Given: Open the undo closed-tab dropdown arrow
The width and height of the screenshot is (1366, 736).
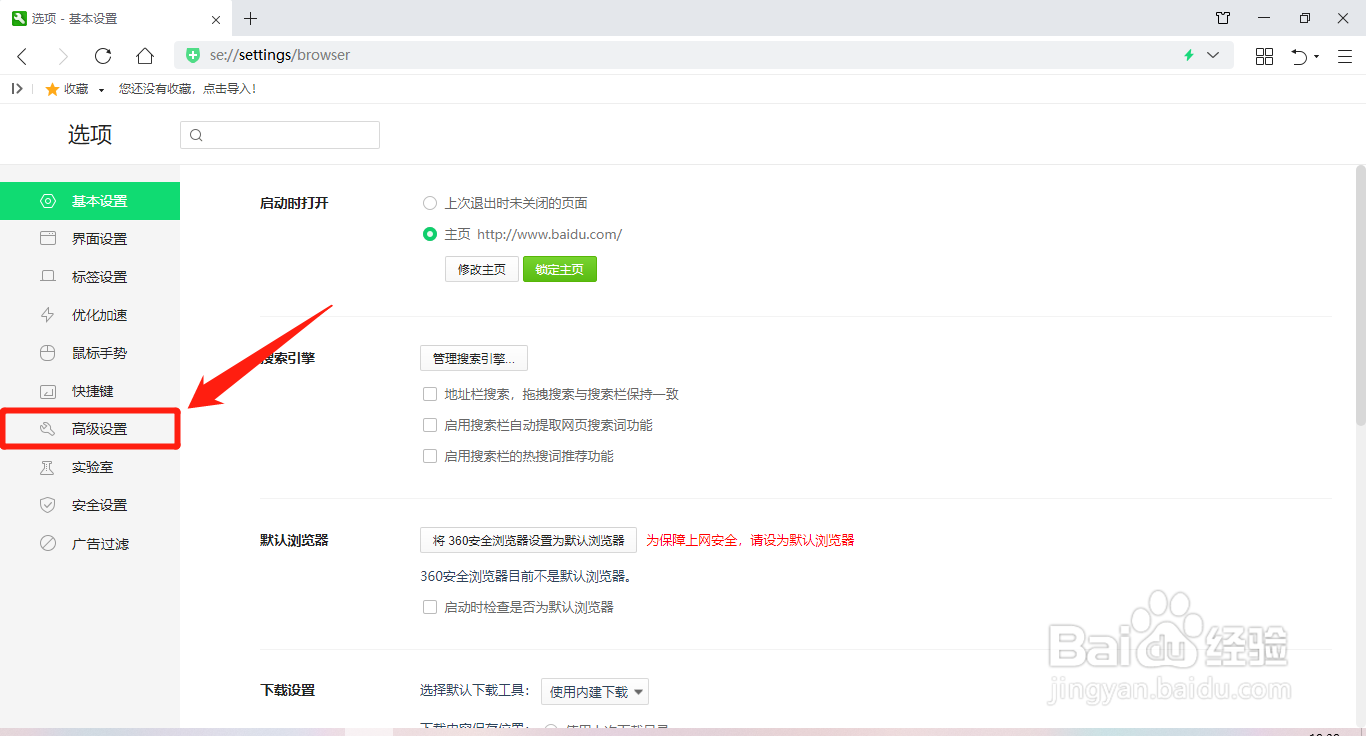Looking at the screenshot, I should pos(1317,57).
